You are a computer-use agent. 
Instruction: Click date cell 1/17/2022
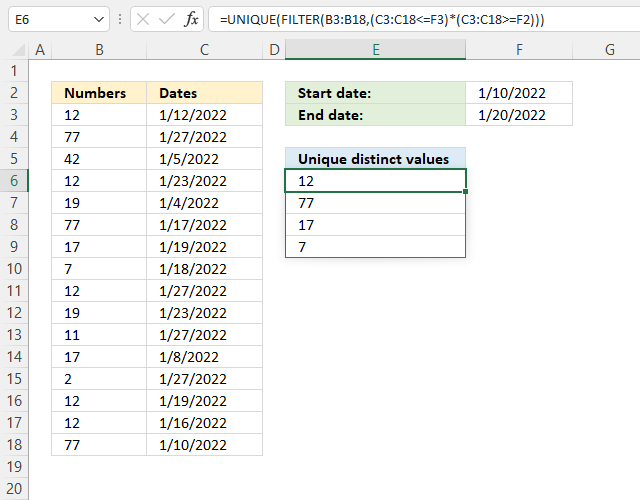tap(204, 225)
